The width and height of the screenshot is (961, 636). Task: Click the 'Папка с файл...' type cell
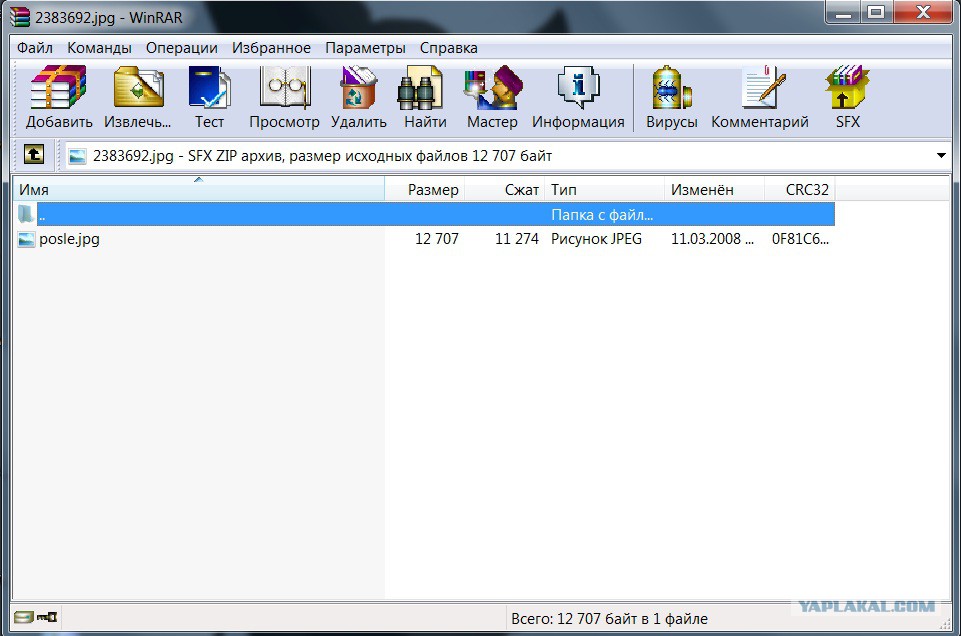coord(602,215)
